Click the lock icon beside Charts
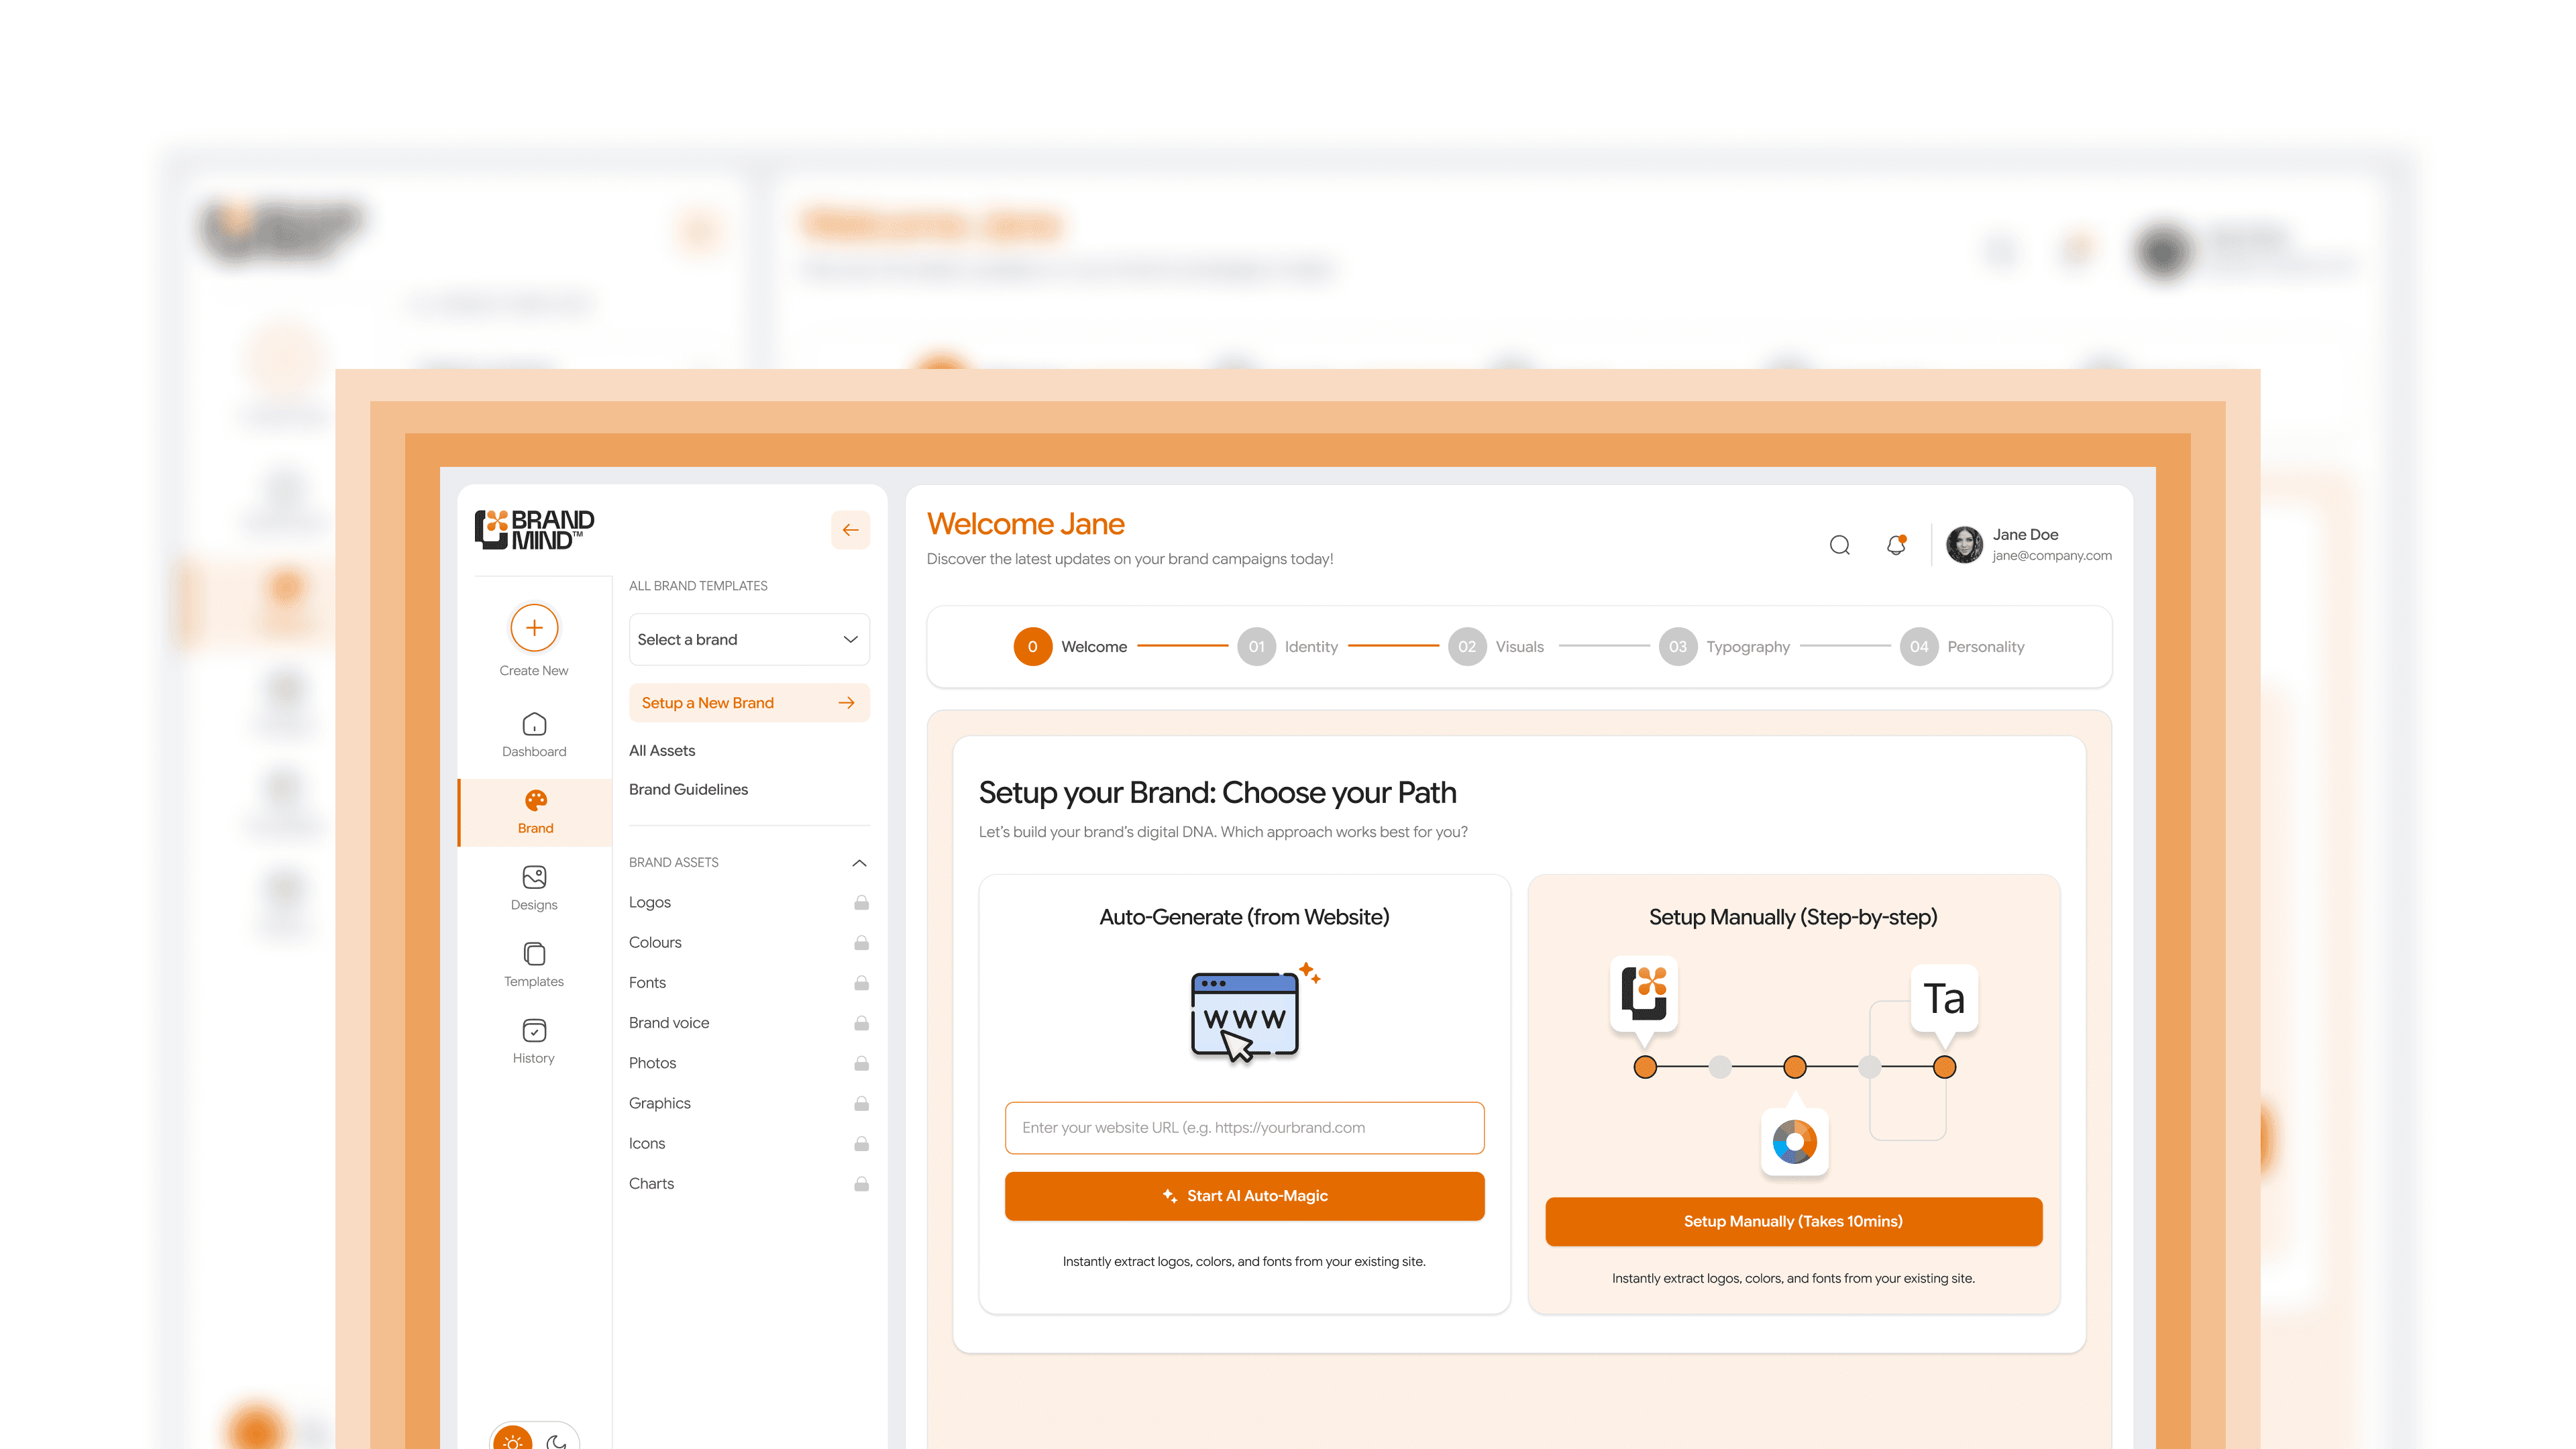This screenshot has height=1449, width=2576. pos(861,1183)
